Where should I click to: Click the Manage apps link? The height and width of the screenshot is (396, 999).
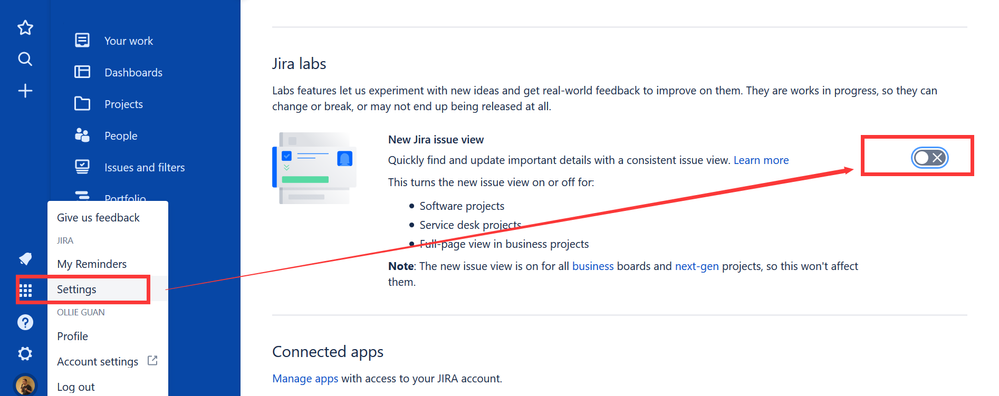[305, 379]
